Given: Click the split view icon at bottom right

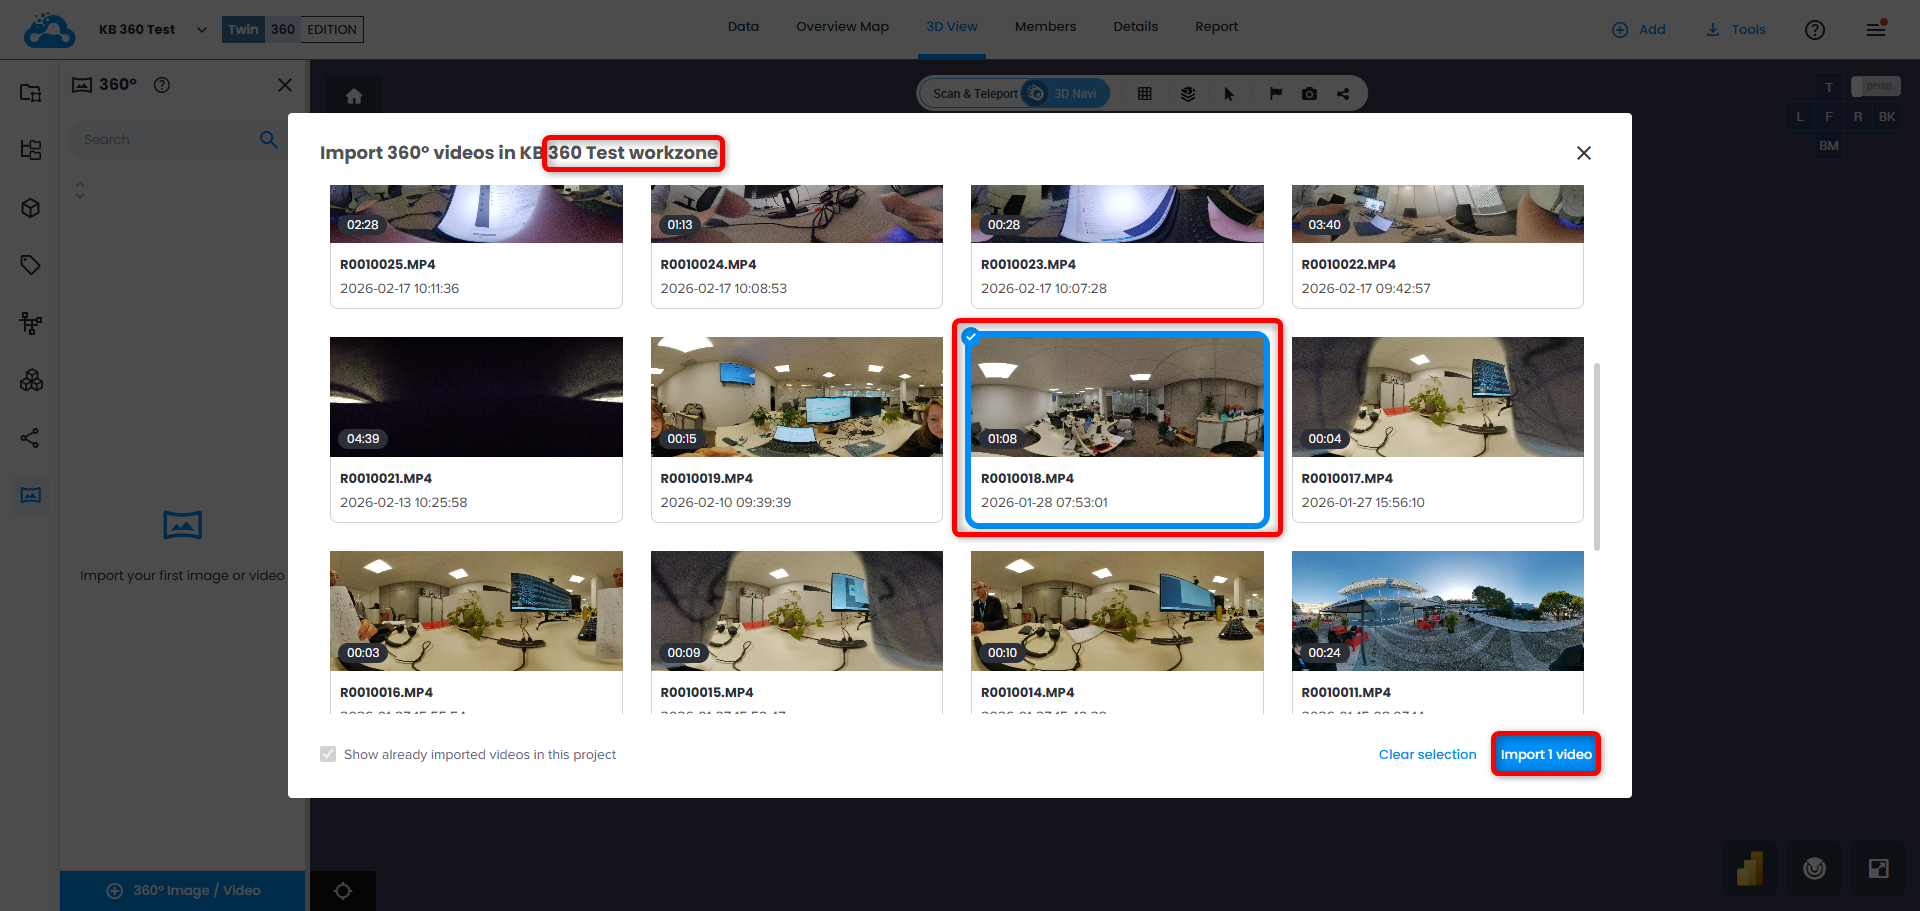Looking at the screenshot, I should [1879, 868].
